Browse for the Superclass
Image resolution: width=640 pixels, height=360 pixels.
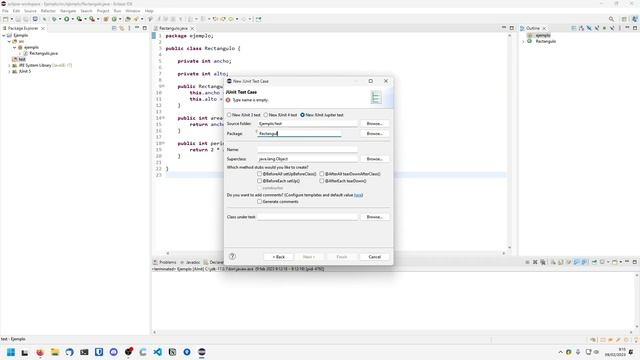(374, 159)
